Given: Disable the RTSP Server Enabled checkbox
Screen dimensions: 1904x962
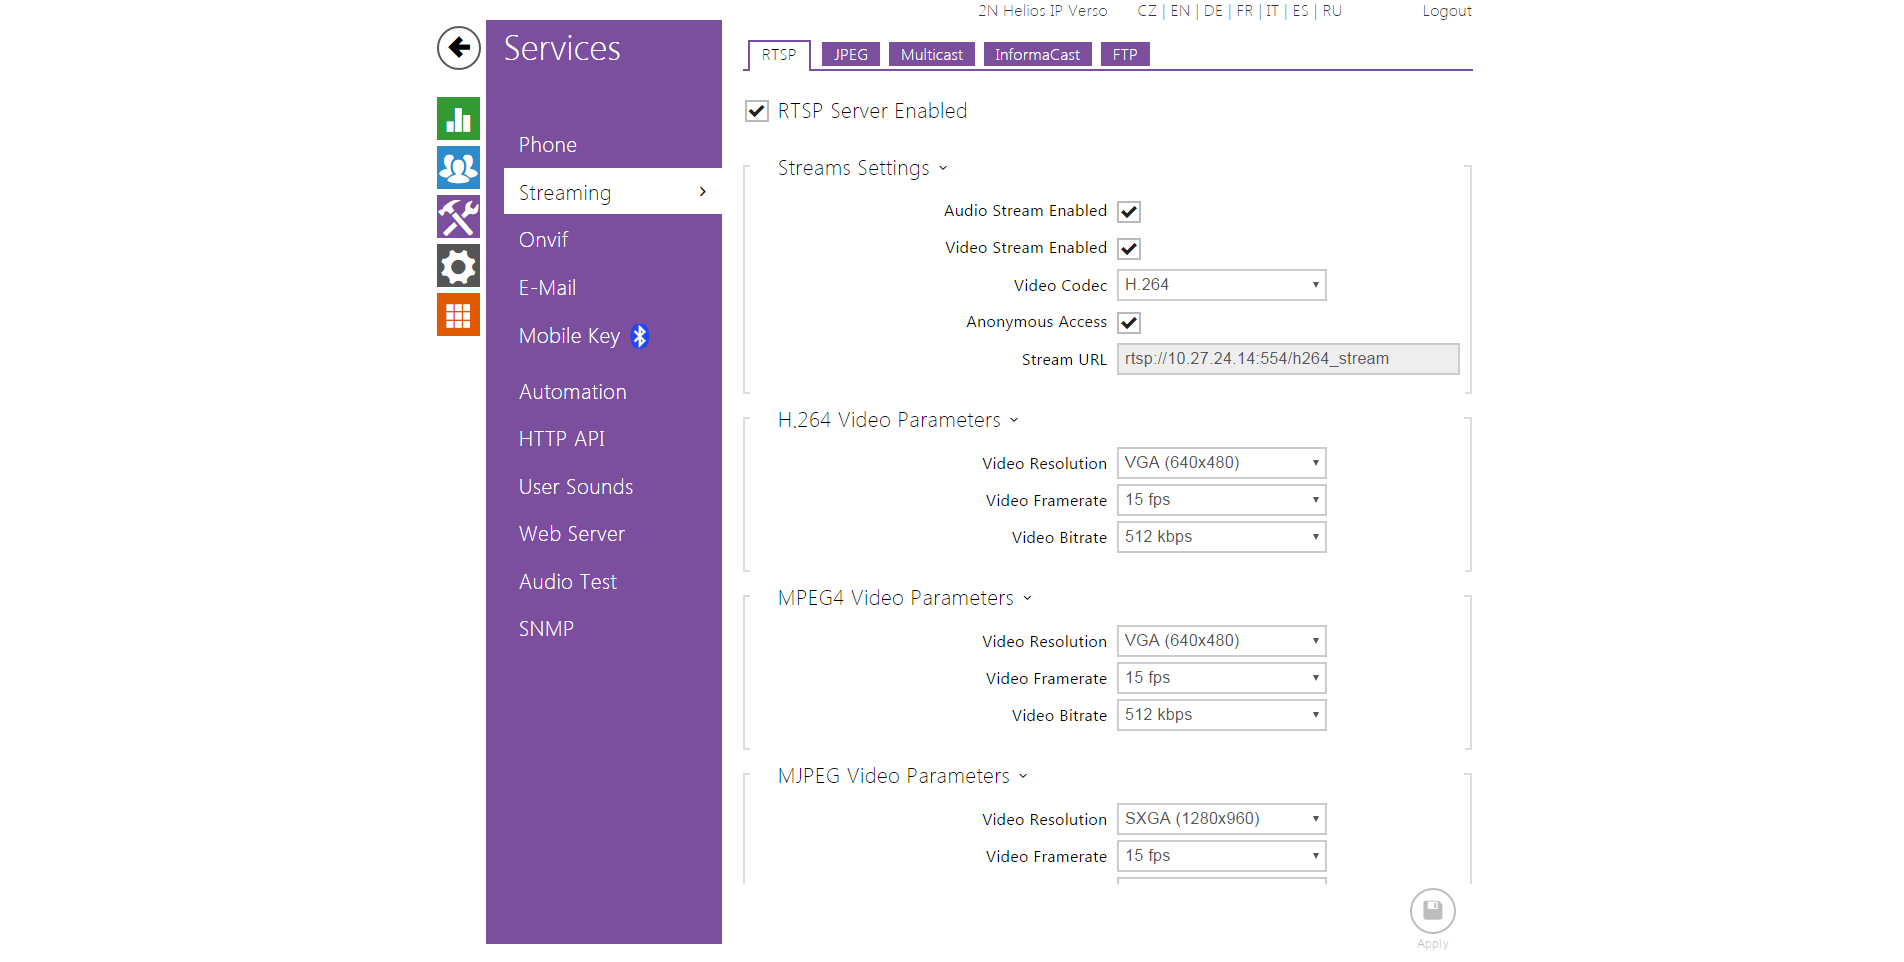Looking at the screenshot, I should pyautogui.click(x=756, y=111).
